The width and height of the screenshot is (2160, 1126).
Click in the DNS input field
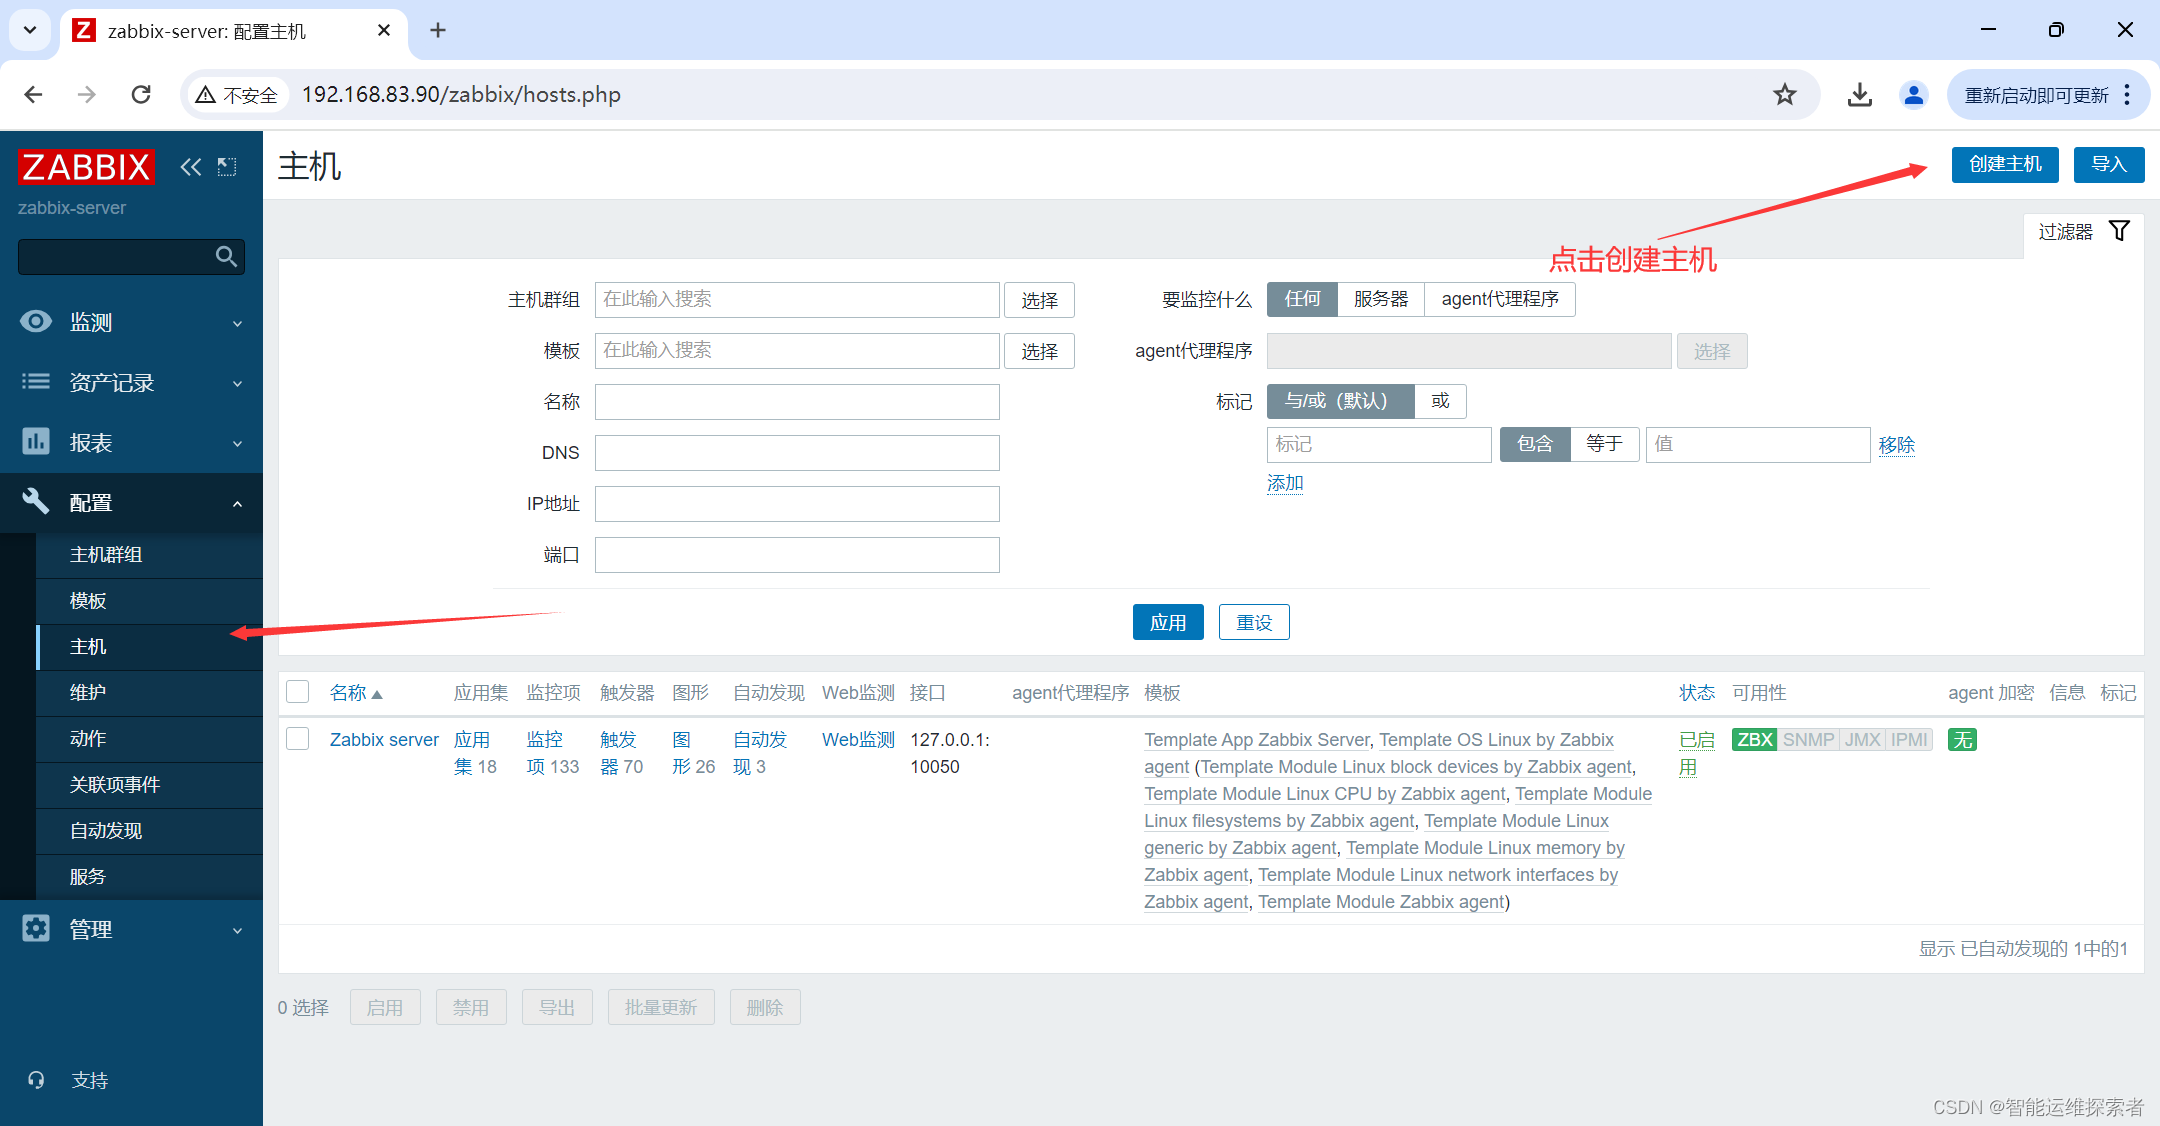coord(796,453)
